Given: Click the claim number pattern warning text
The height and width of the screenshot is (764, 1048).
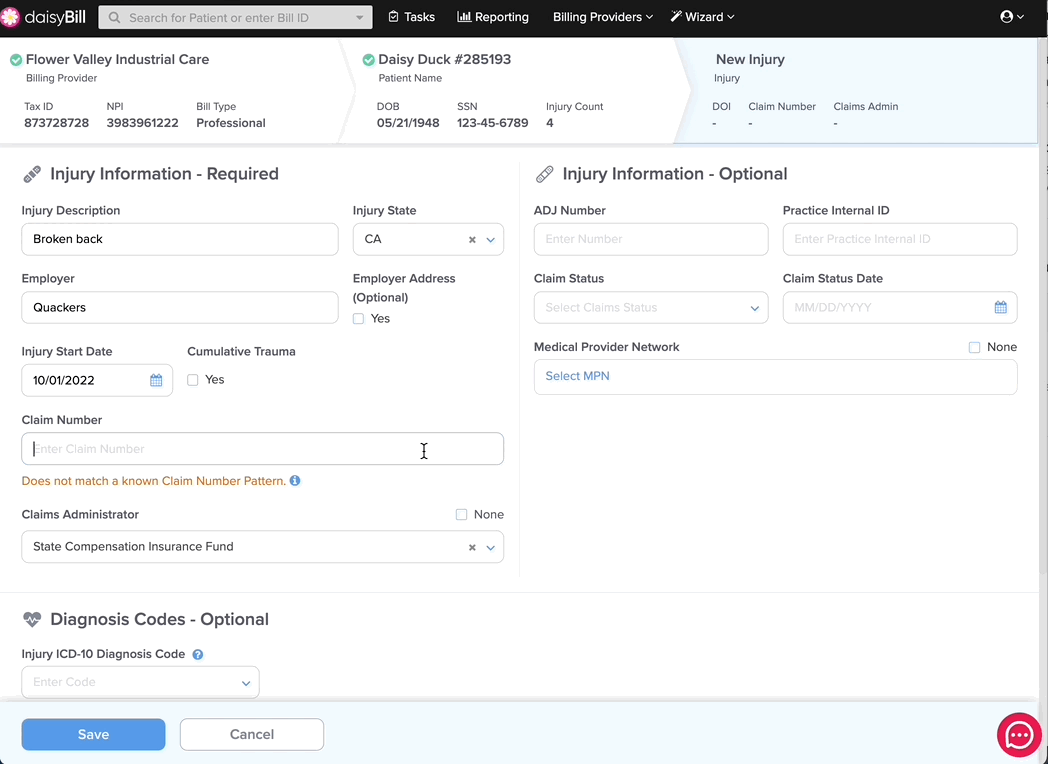Looking at the screenshot, I should pos(154,481).
